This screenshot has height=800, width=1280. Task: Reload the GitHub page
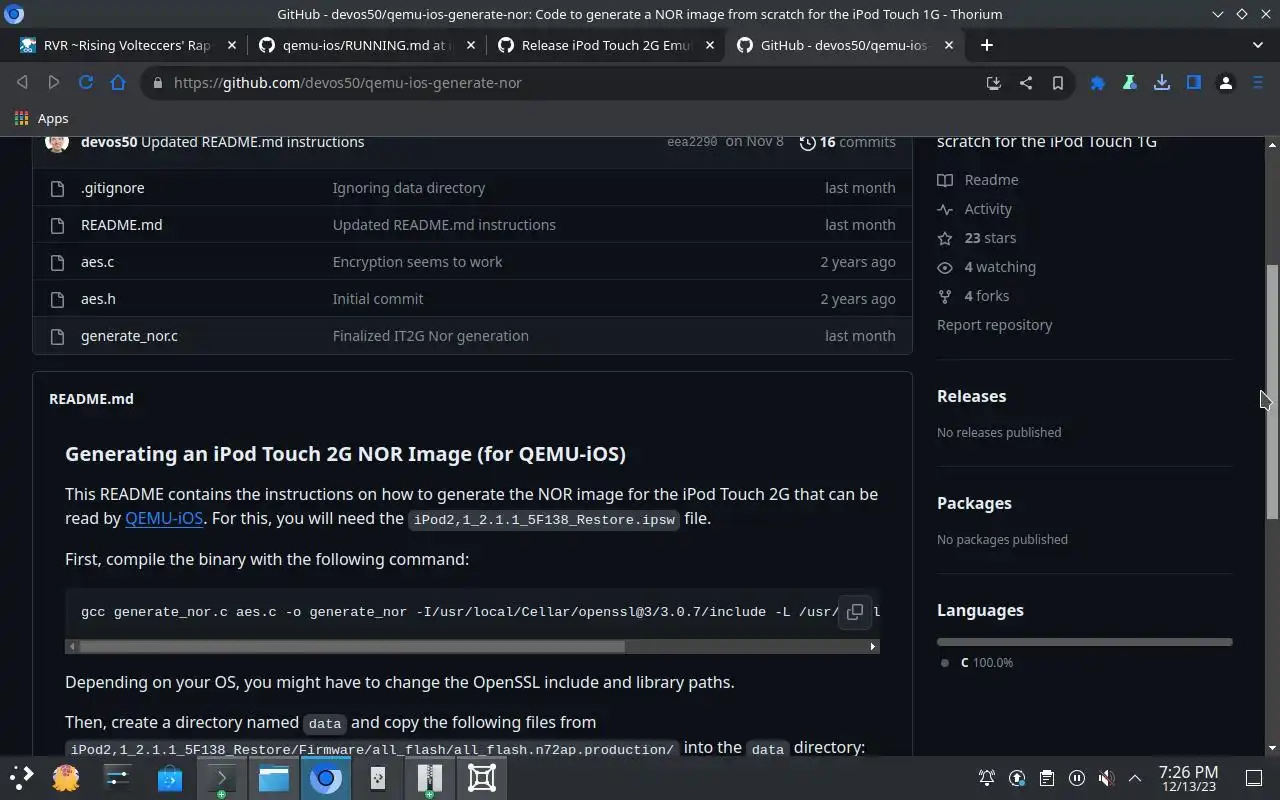point(86,83)
